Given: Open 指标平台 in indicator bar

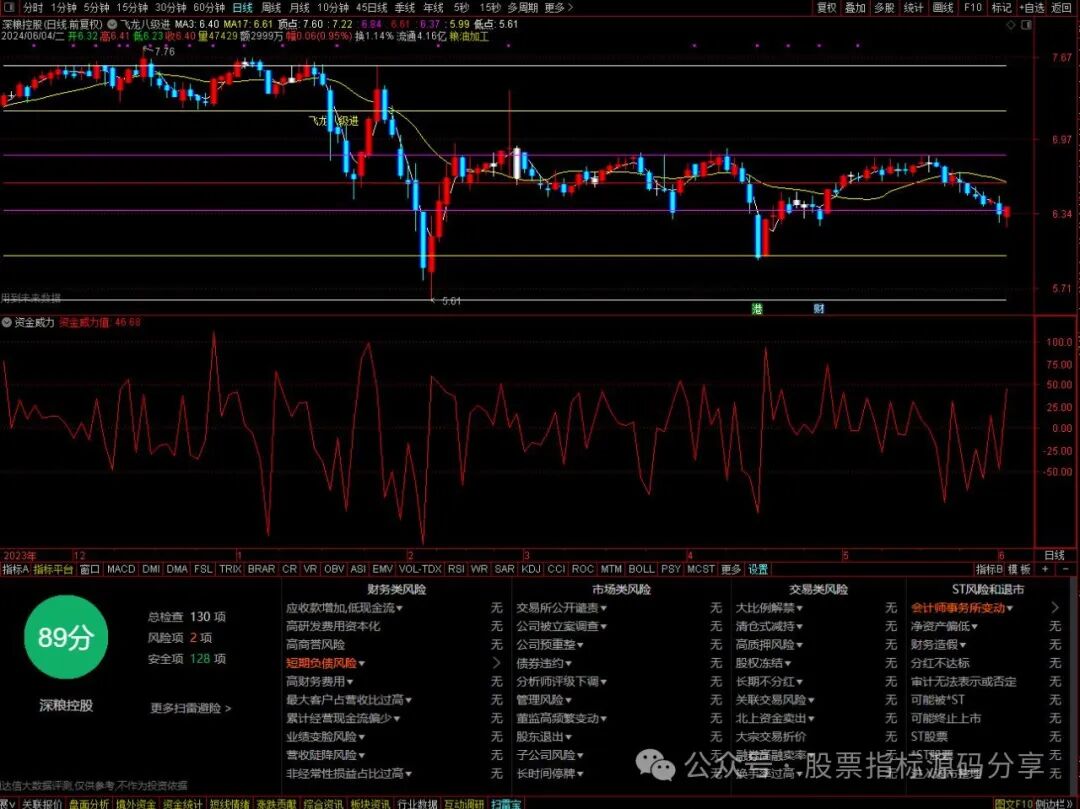Looking at the screenshot, I should coord(53,569).
